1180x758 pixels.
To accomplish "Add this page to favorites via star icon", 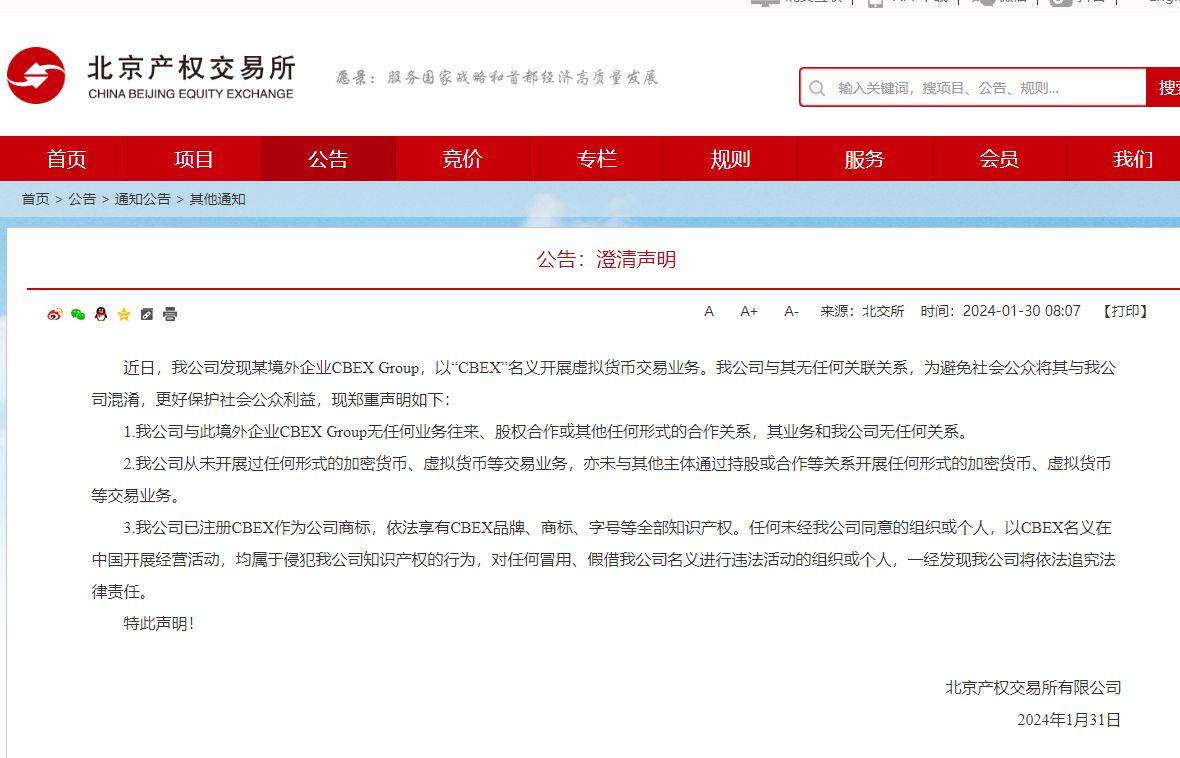I will [x=123, y=314].
